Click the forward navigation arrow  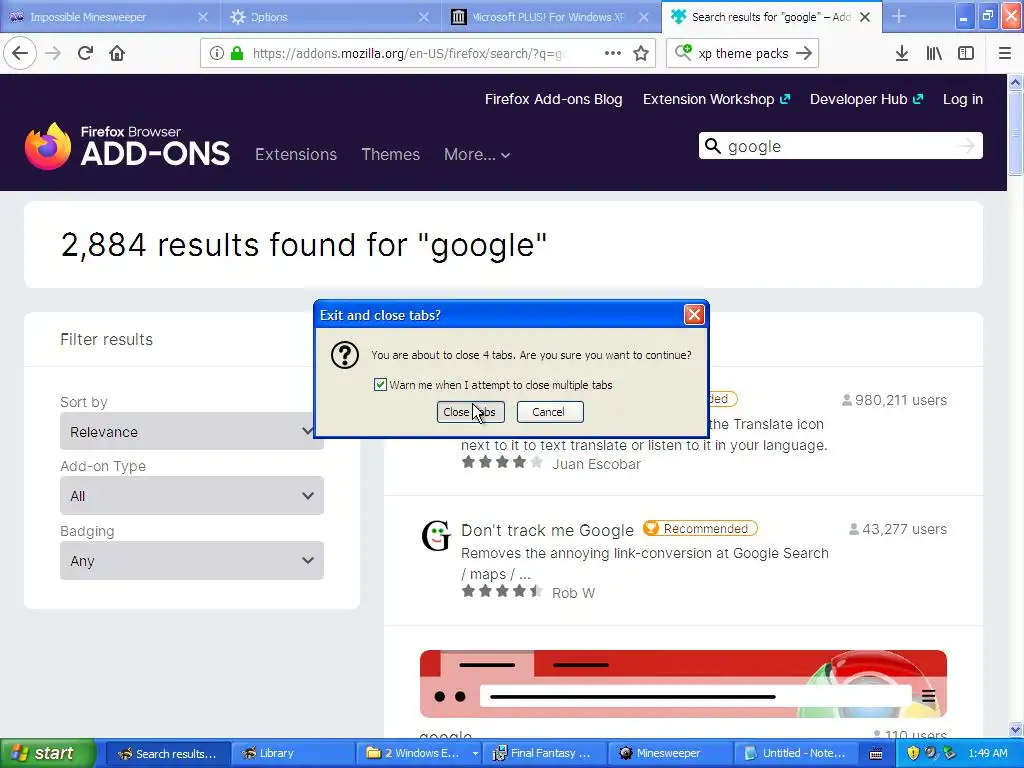tap(53, 53)
